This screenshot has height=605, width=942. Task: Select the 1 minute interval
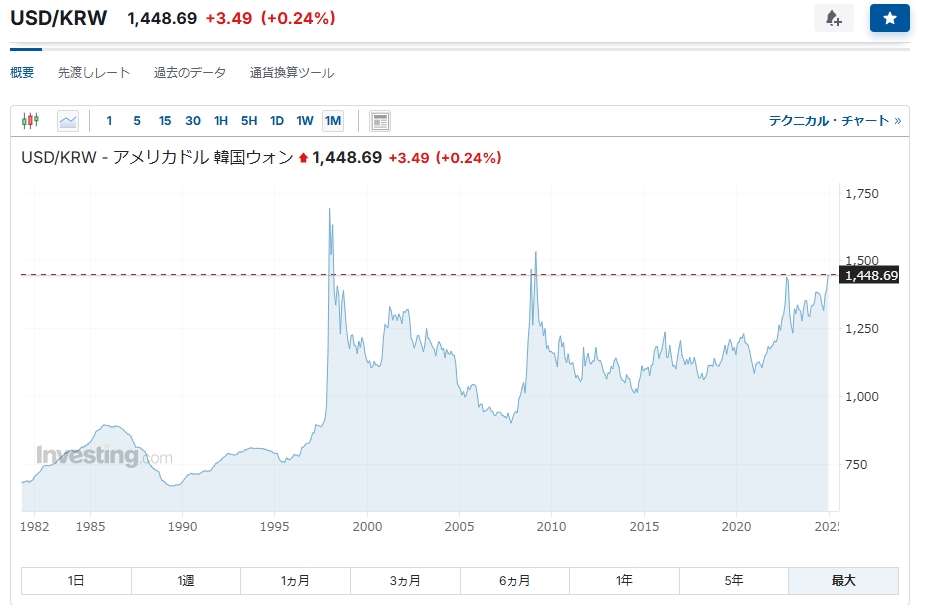[x=109, y=121]
